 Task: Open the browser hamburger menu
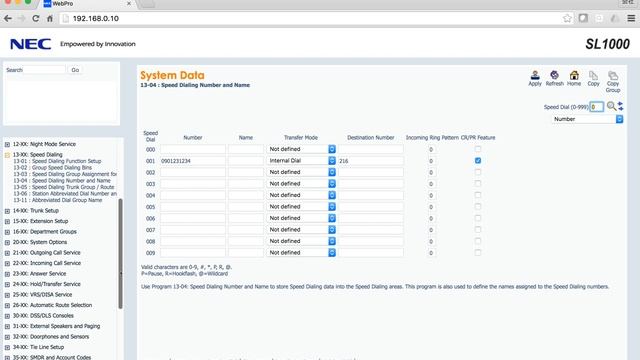click(x=631, y=18)
